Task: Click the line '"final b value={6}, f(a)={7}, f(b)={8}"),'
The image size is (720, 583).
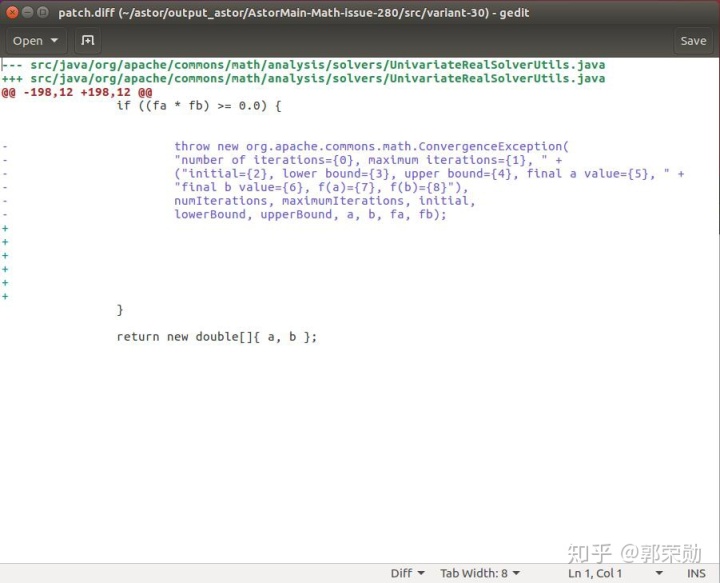Action: [321, 187]
